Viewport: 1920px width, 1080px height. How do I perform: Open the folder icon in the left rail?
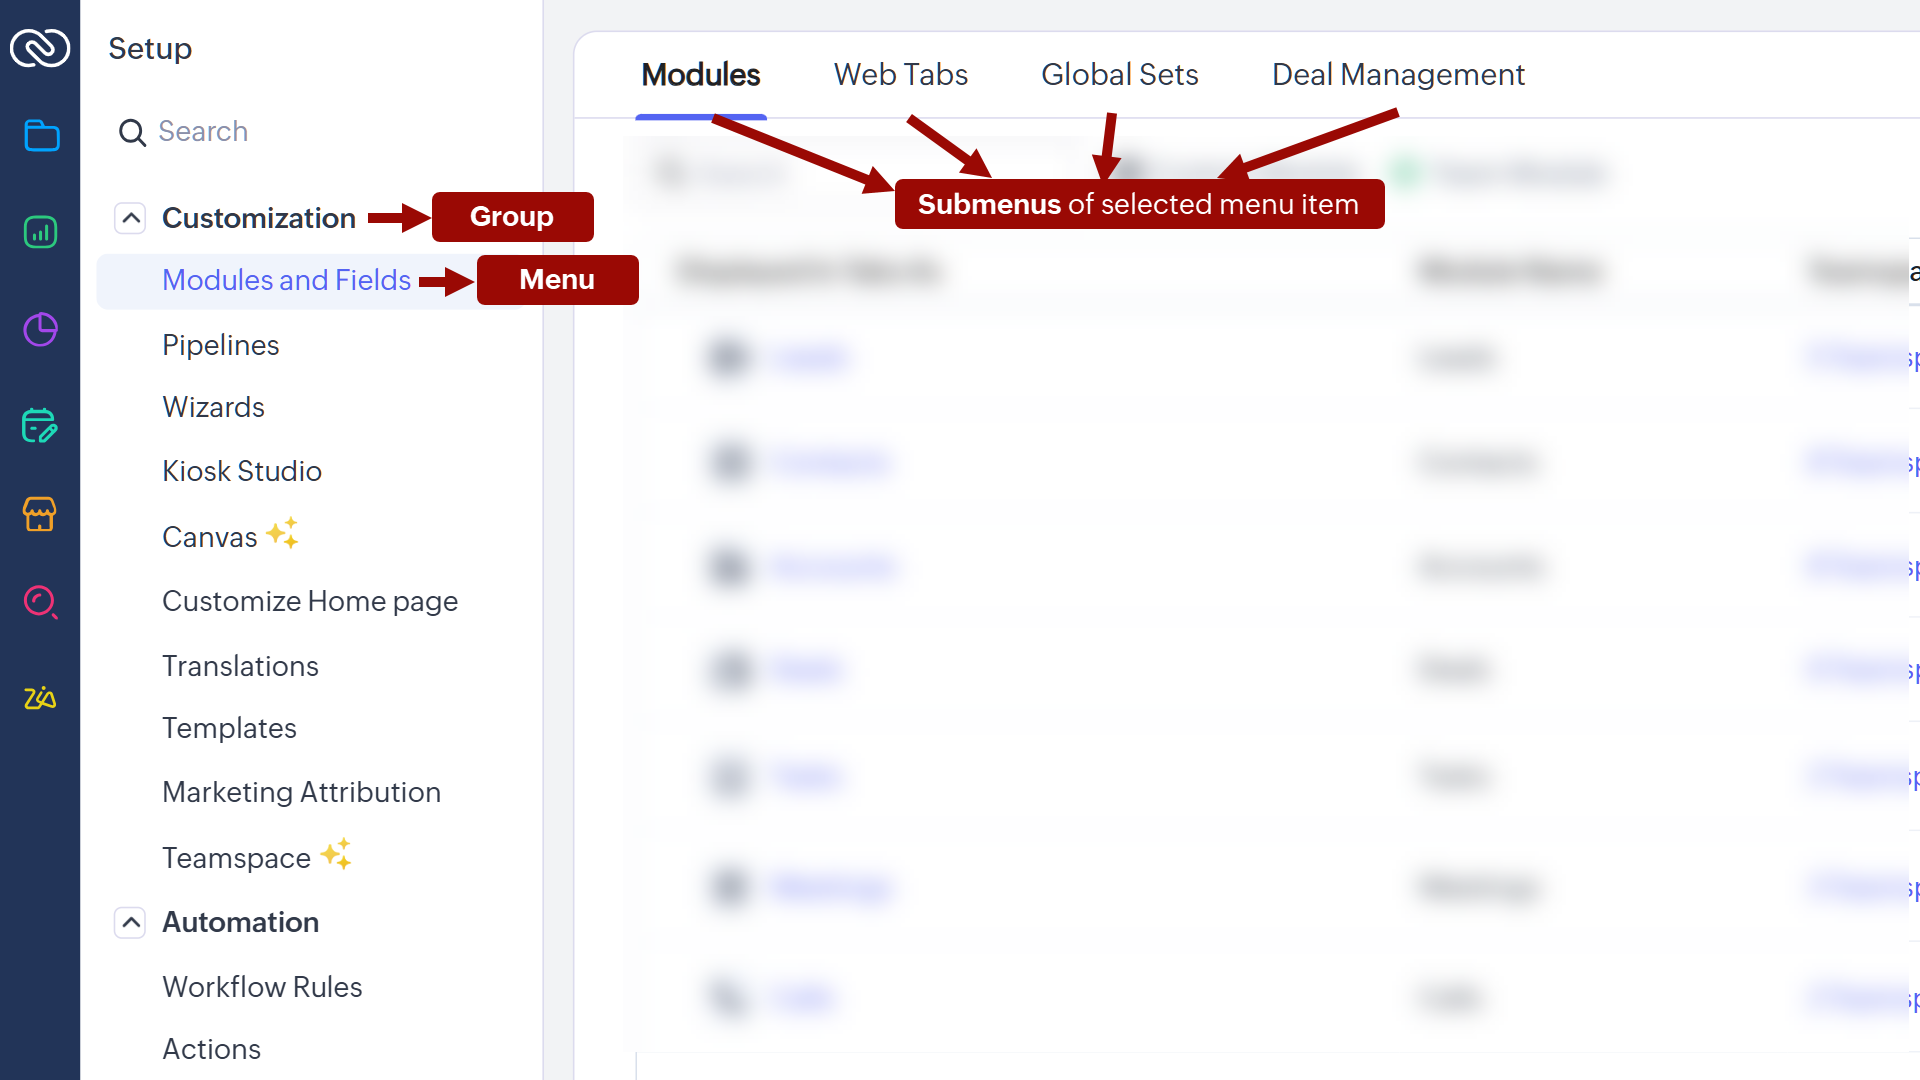click(41, 135)
